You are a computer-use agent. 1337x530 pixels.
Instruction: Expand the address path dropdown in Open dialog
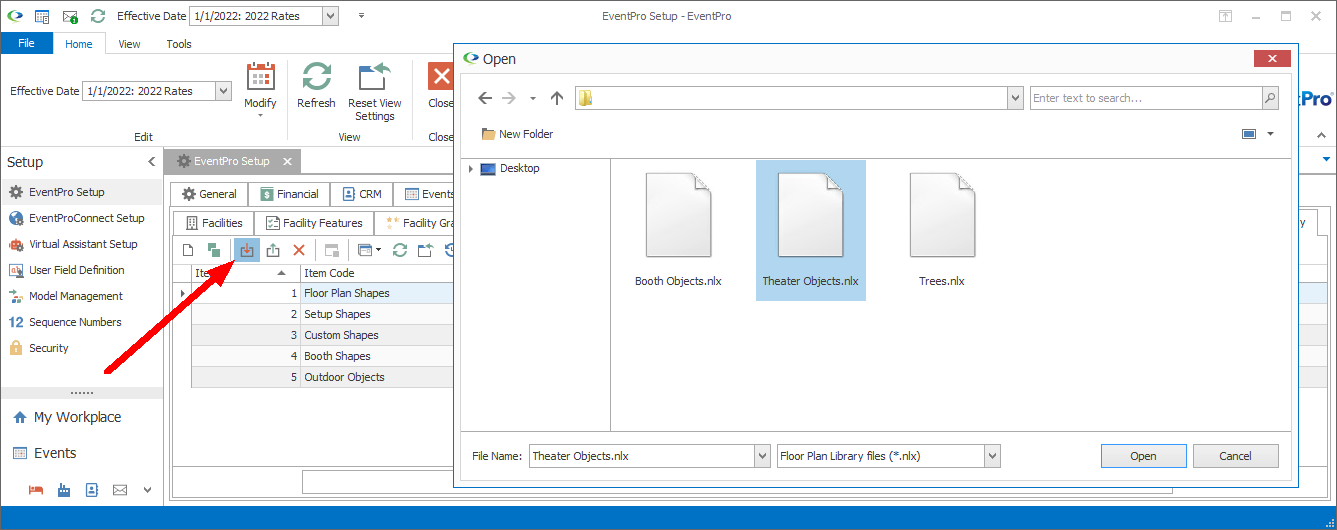(x=1016, y=98)
